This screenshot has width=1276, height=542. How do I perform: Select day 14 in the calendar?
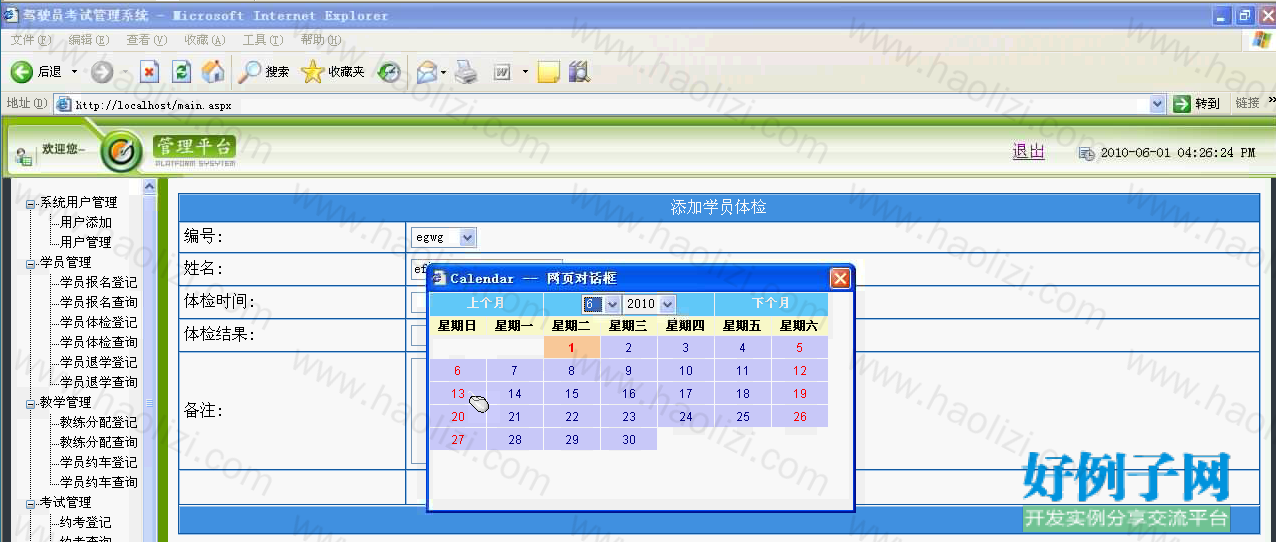(515, 394)
